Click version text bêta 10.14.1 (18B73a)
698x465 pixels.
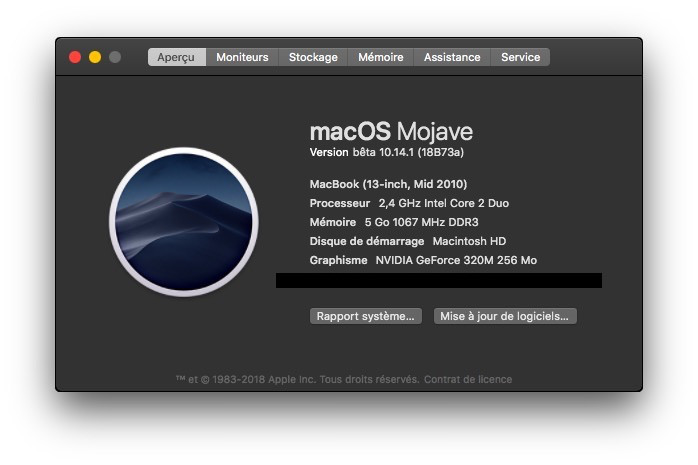coord(408,152)
